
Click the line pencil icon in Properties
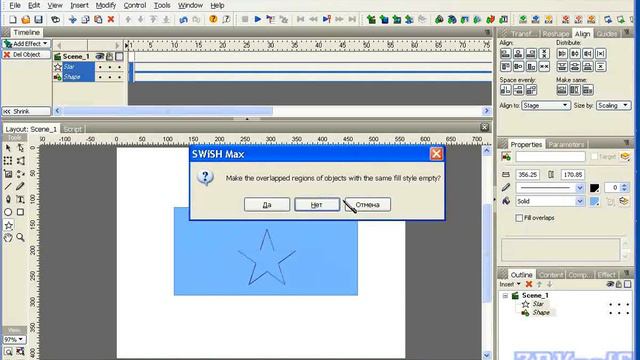(506, 187)
